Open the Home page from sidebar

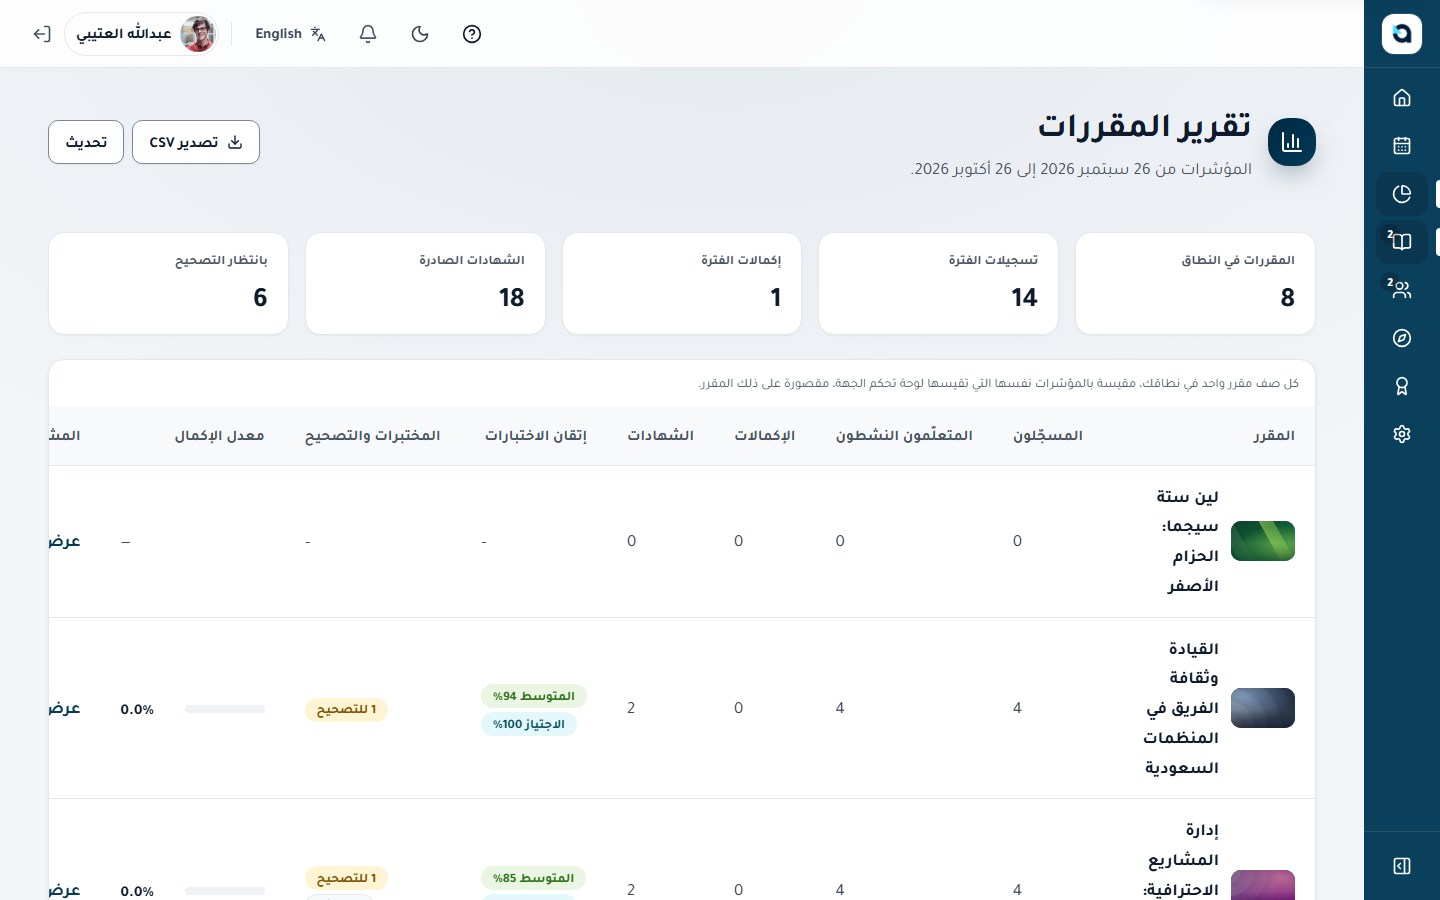(x=1402, y=97)
